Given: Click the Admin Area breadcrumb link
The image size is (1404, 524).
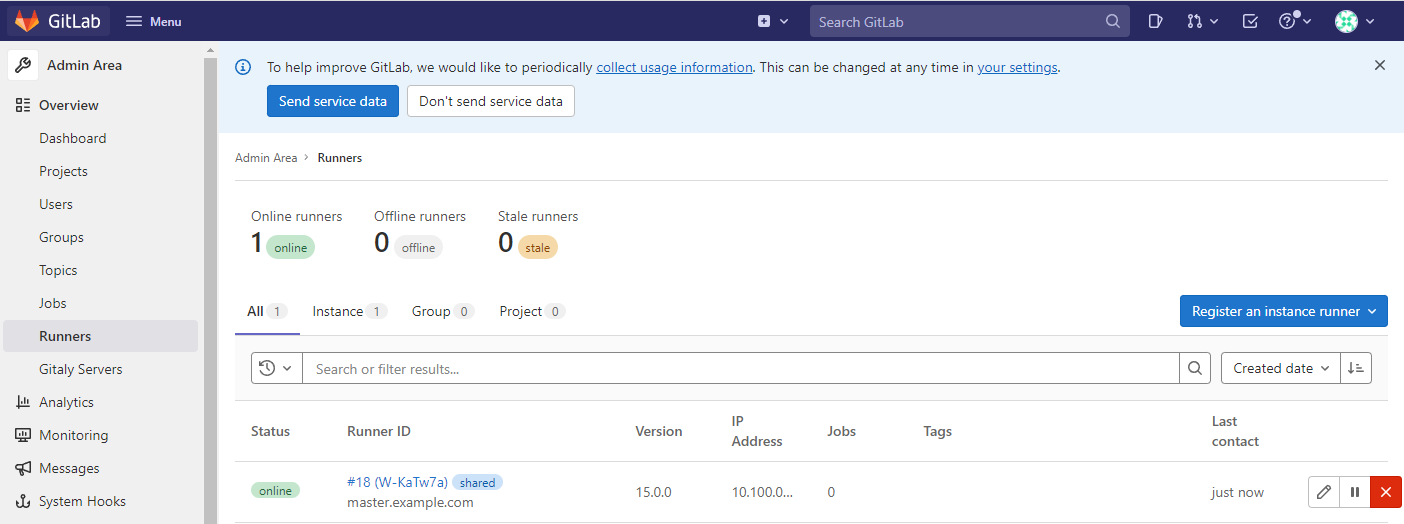Looking at the screenshot, I should (x=266, y=158).
